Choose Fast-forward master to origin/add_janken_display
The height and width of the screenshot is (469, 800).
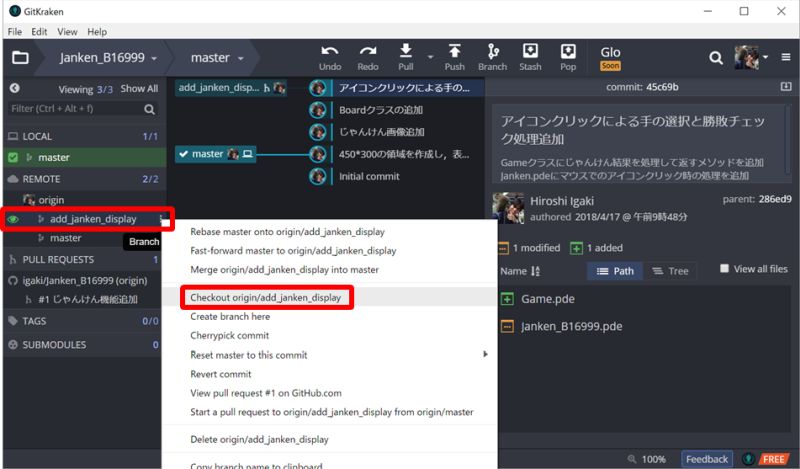[293, 251]
